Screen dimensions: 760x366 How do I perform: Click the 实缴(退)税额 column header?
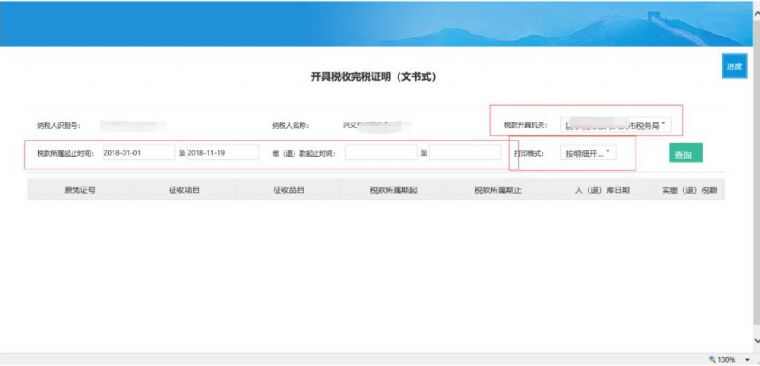(x=690, y=190)
